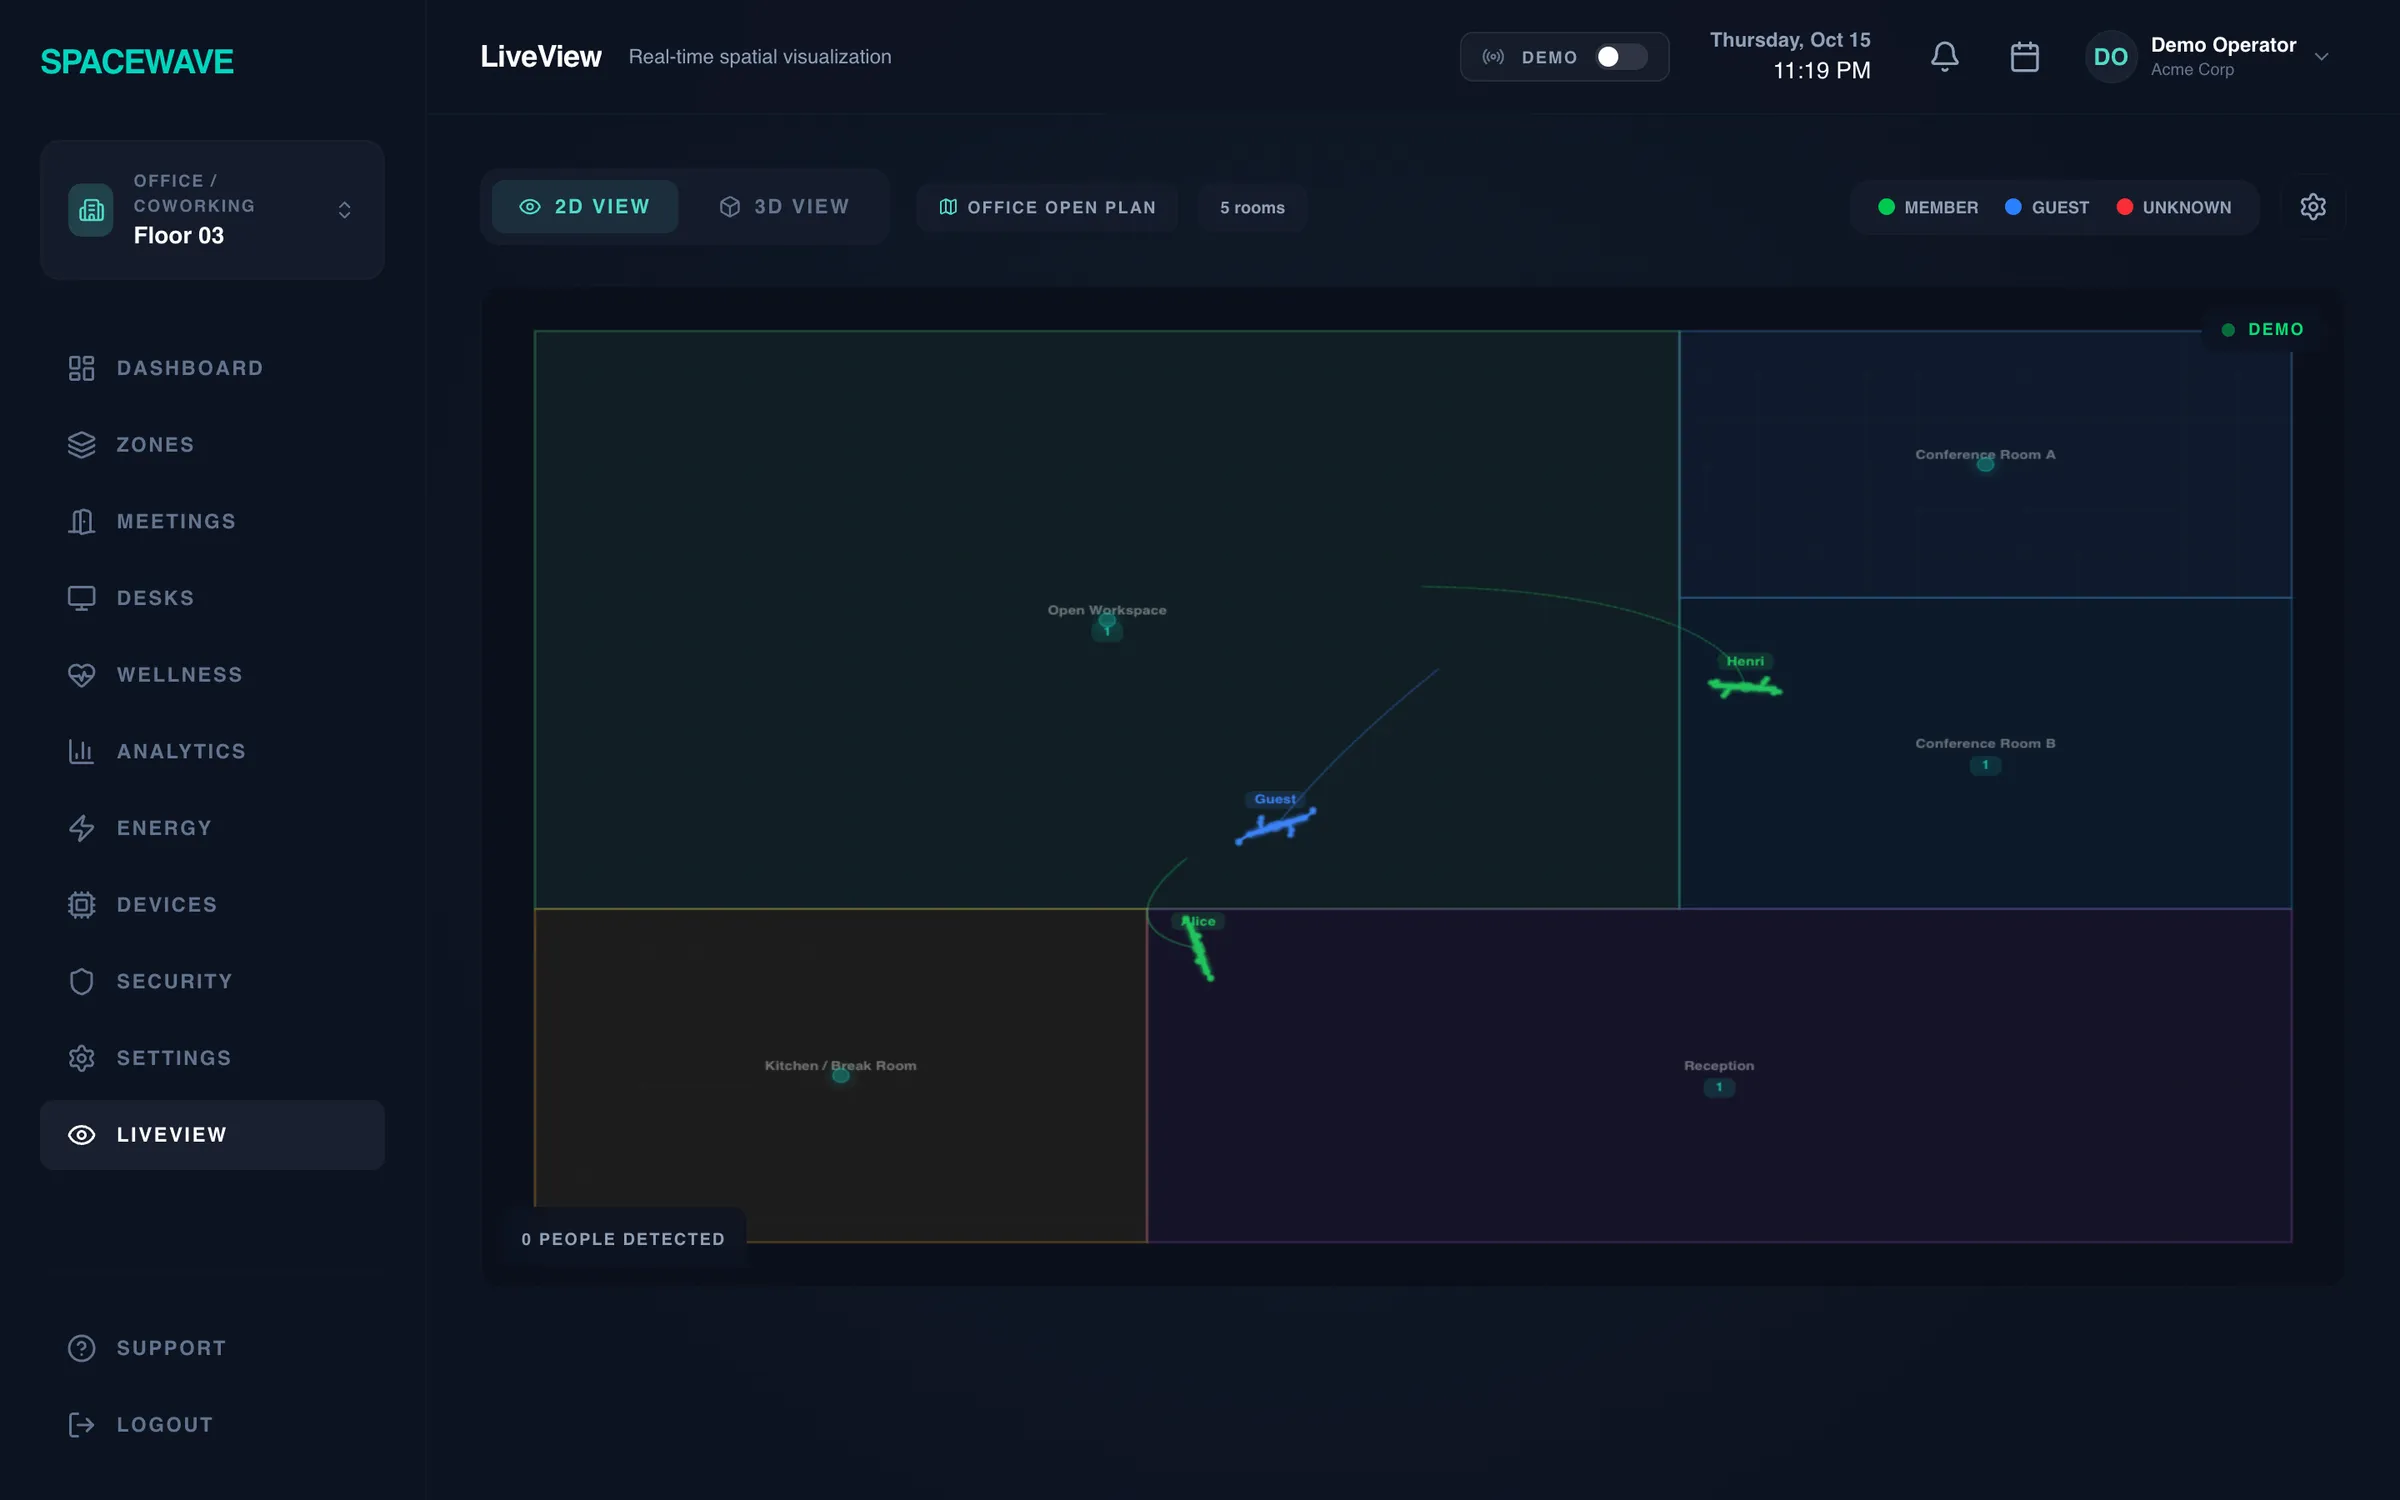Click the Meetings door icon
Screen dimensions: 2400x1500
81,521
